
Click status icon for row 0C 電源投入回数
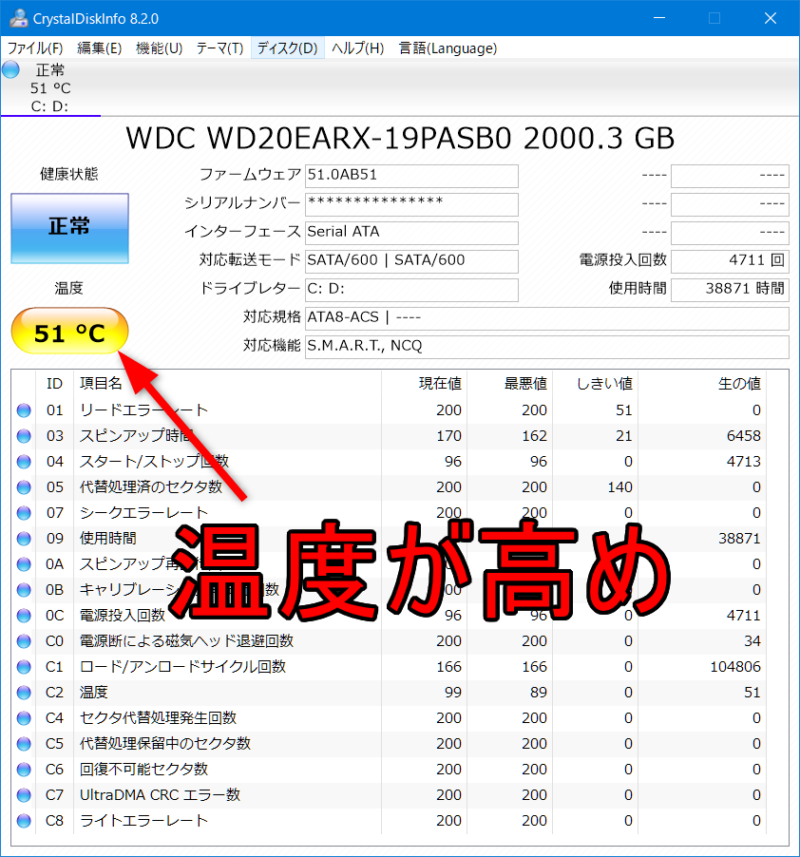[x=23, y=616]
